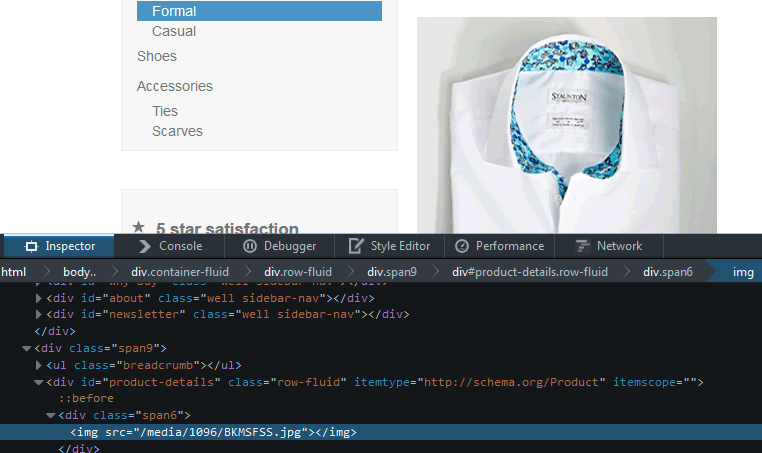Click the Performance tab's gauge icon
The image size is (762, 453).
pos(462,246)
